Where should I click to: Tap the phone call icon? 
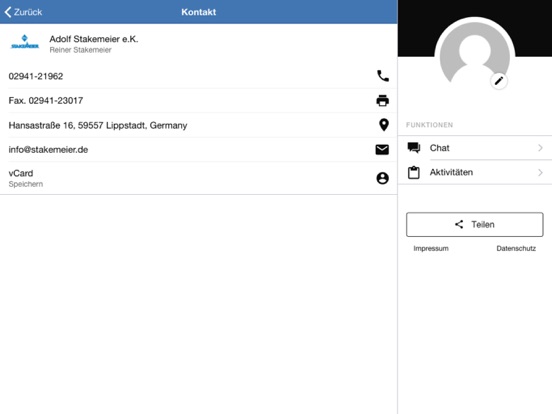pyautogui.click(x=383, y=76)
